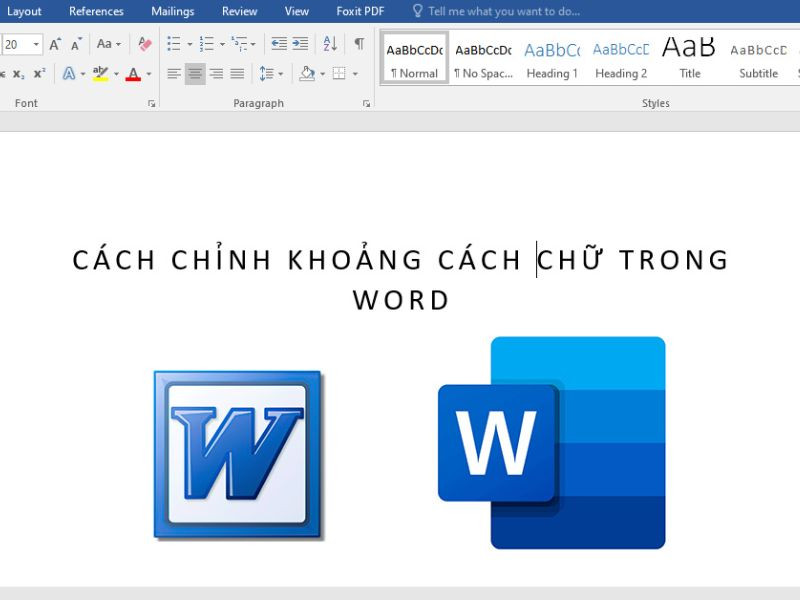The height and width of the screenshot is (600, 800).
Task: Expand the Text Effects dropdown arrow
Action: click(83, 74)
